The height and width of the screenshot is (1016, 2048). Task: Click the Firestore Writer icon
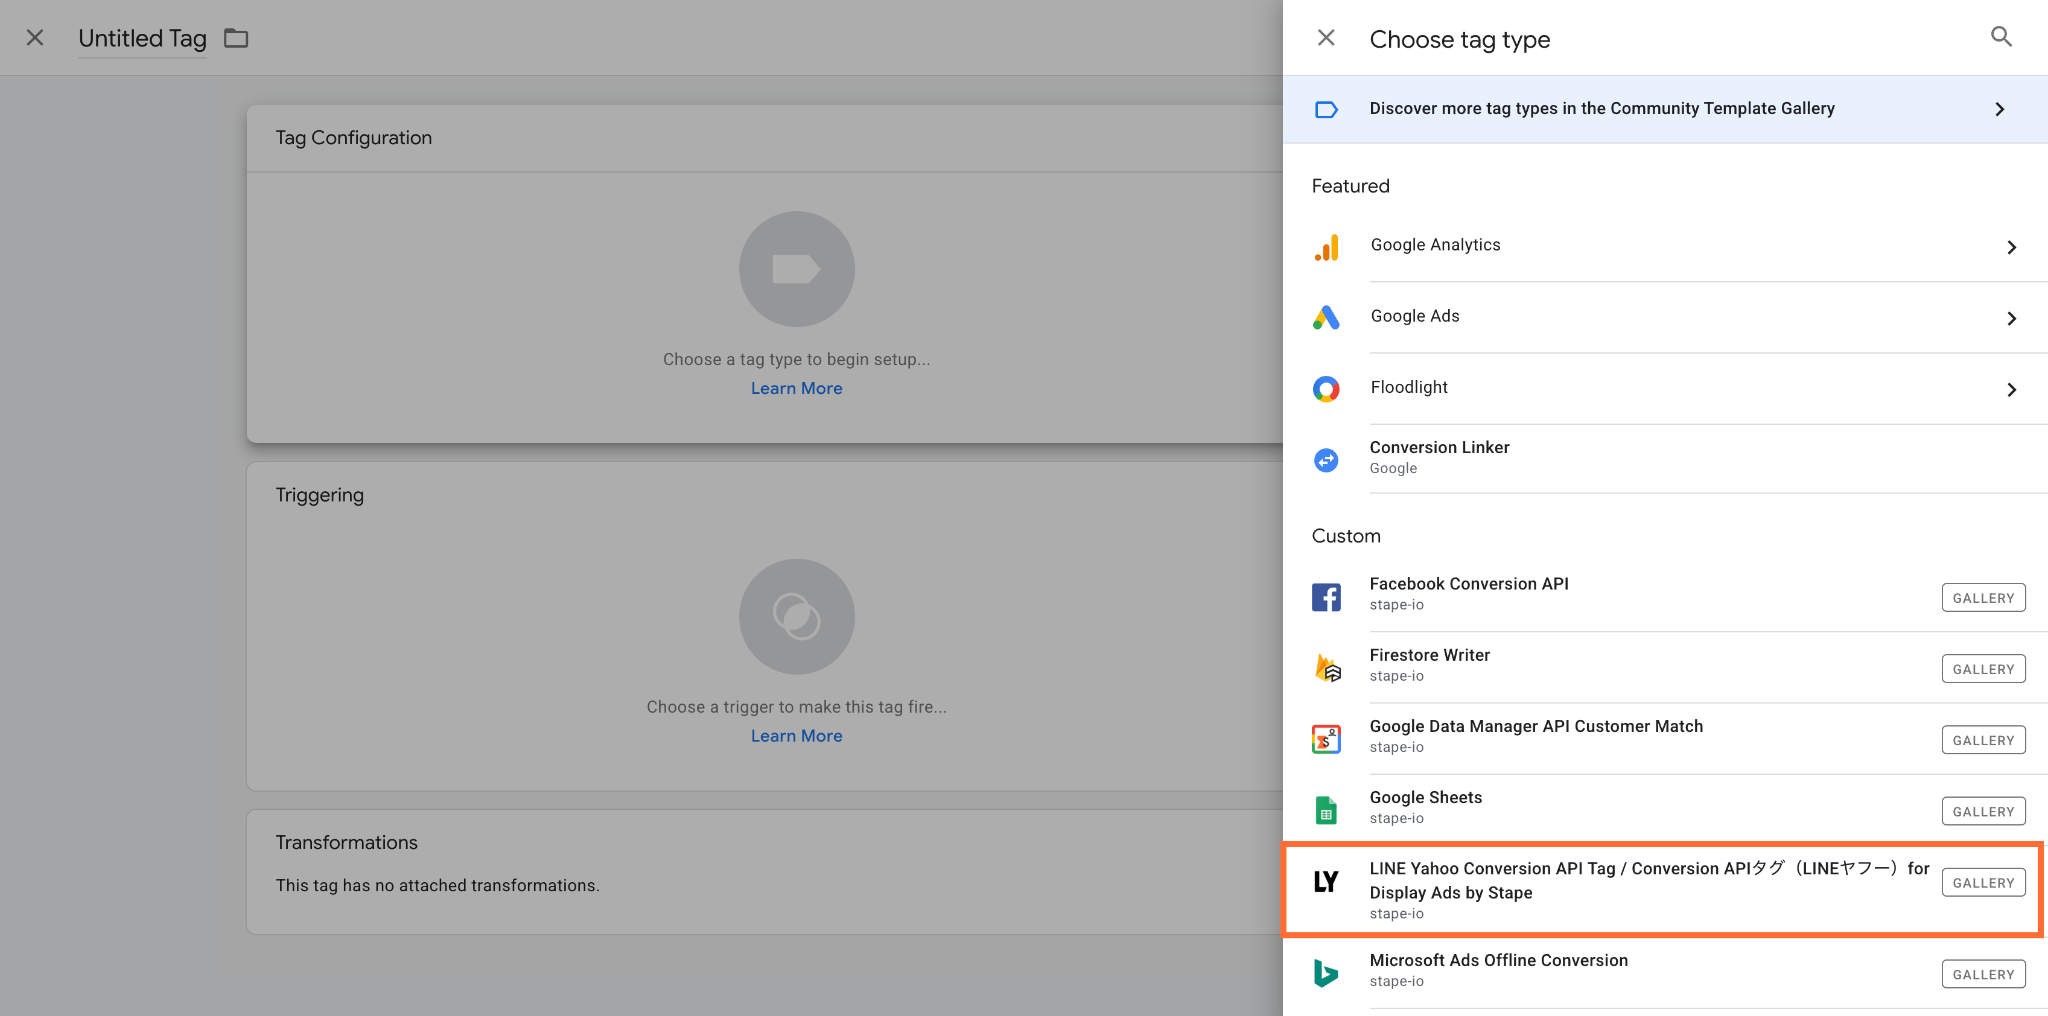click(x=1327, y=668)
